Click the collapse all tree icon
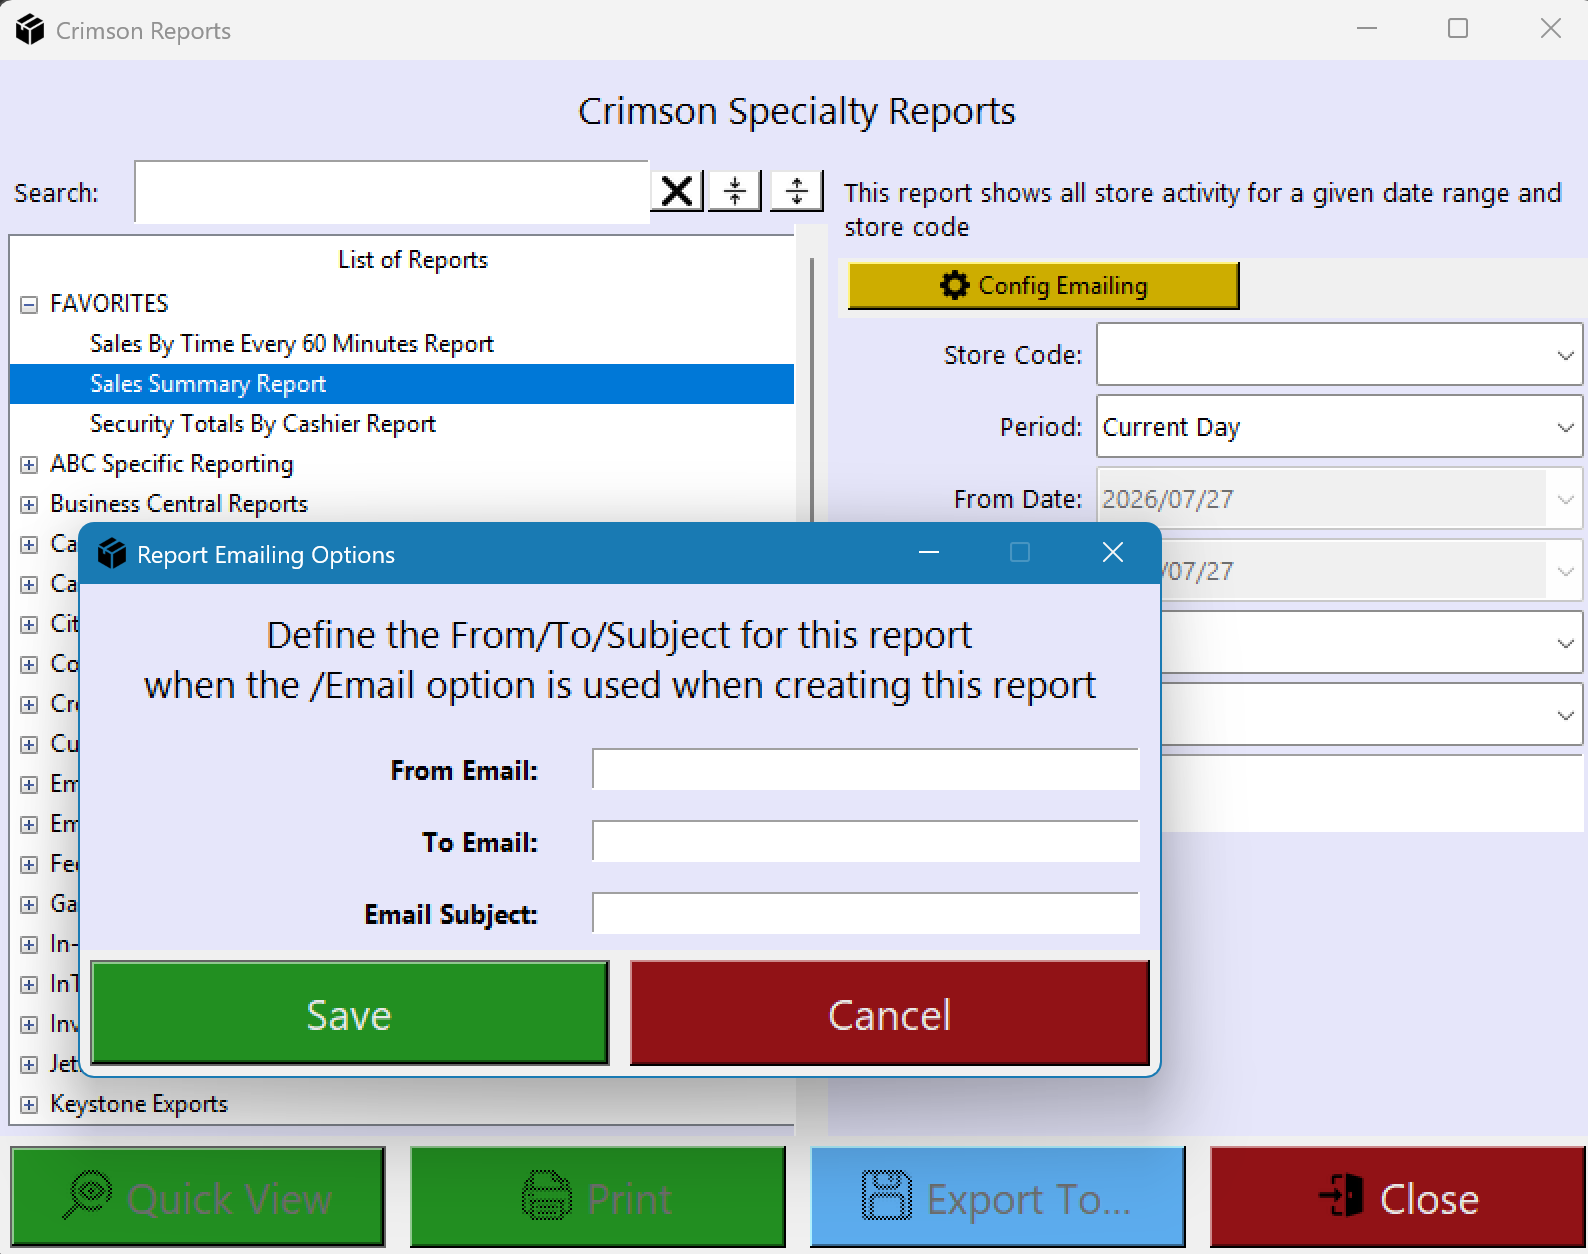The image size is (1588, 1254). [735, 190]
